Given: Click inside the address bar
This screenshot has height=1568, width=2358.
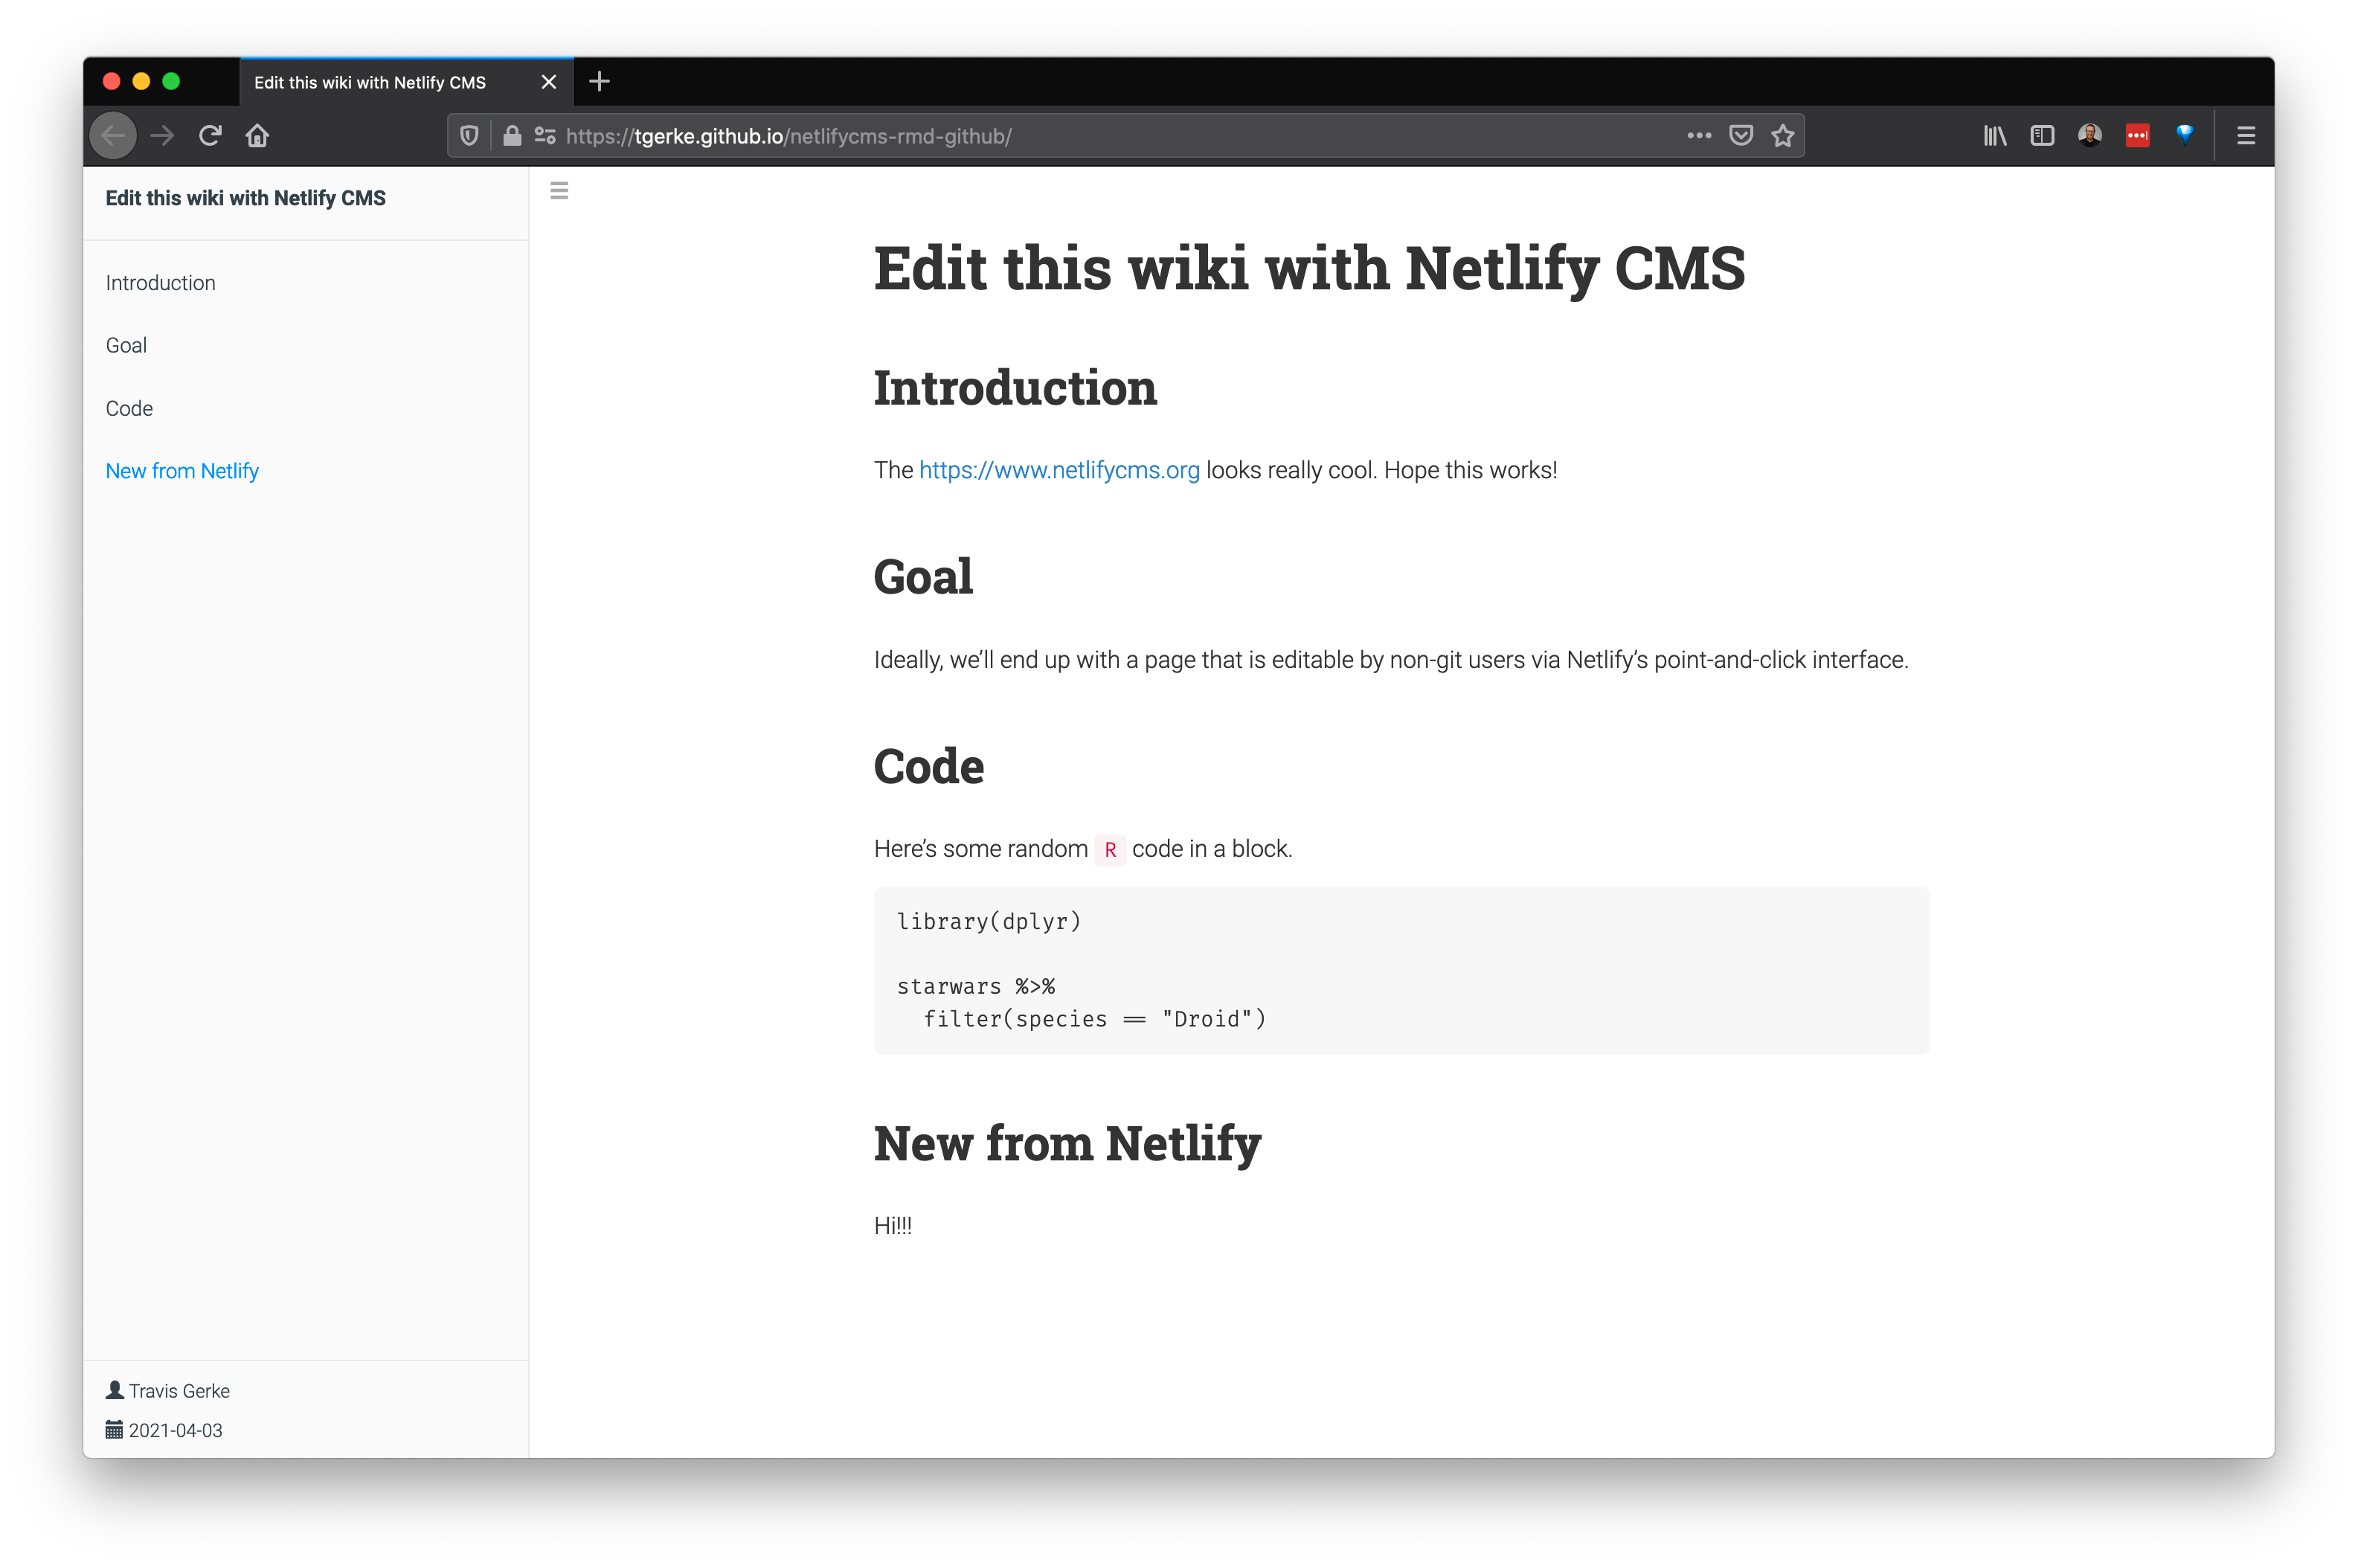Looking at the screenshot, I should click(x=1000, y=135).
